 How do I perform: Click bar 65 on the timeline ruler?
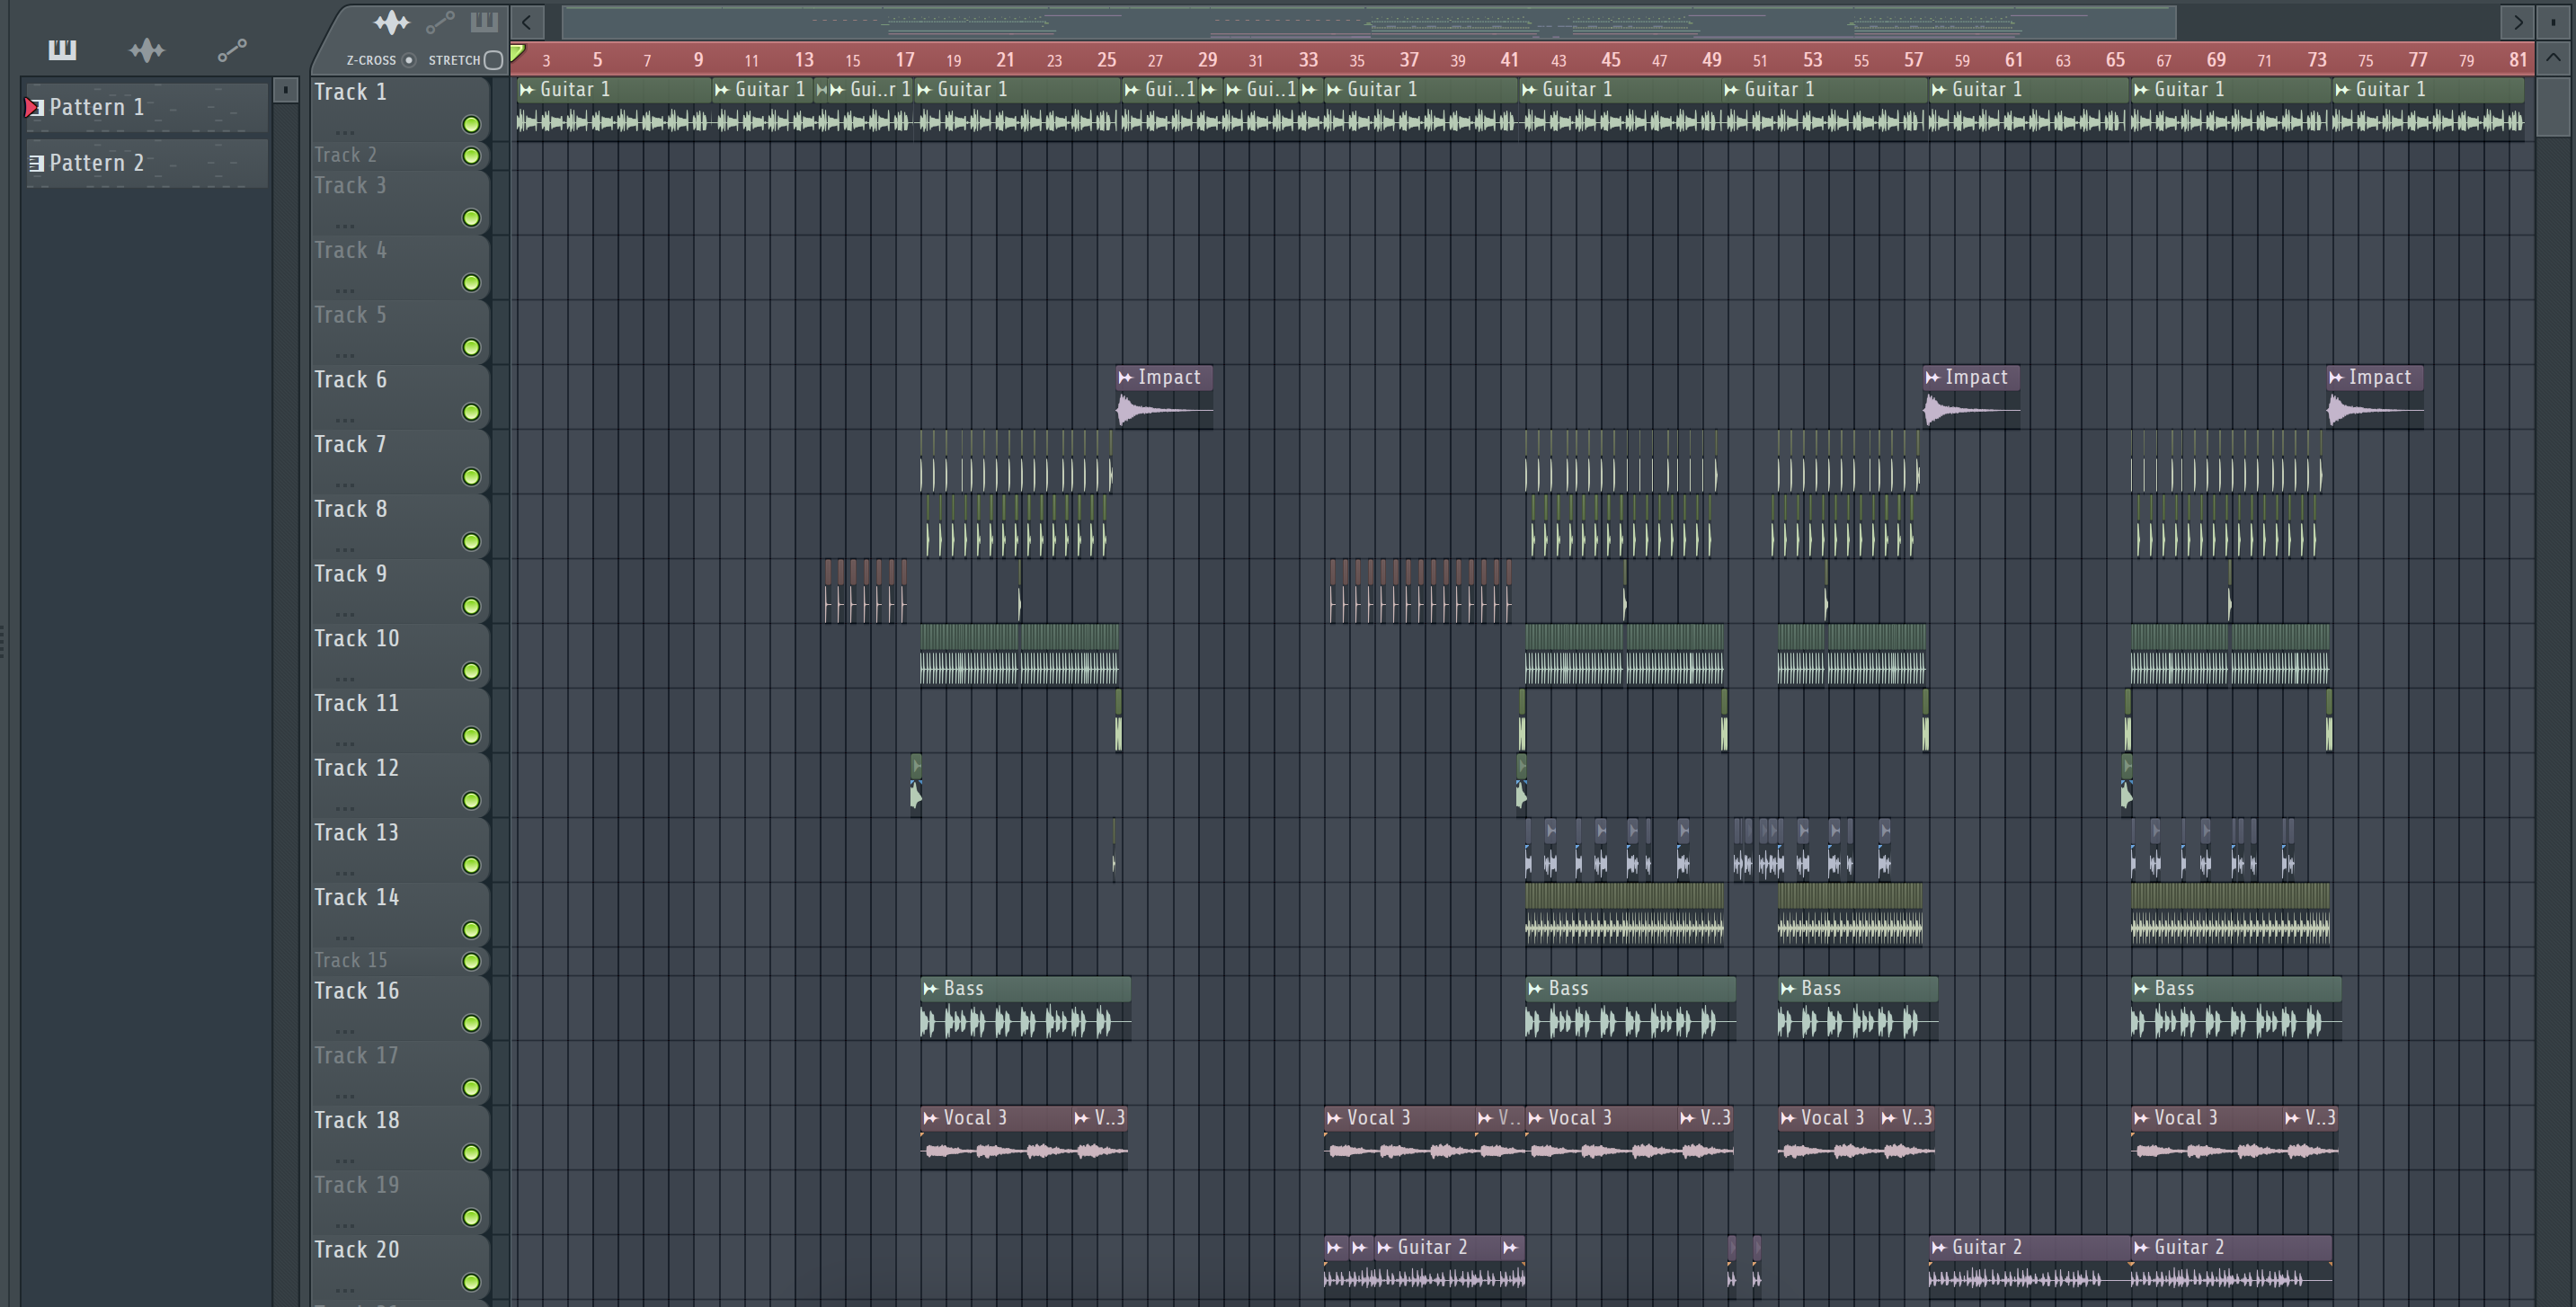coord(2114,60)
